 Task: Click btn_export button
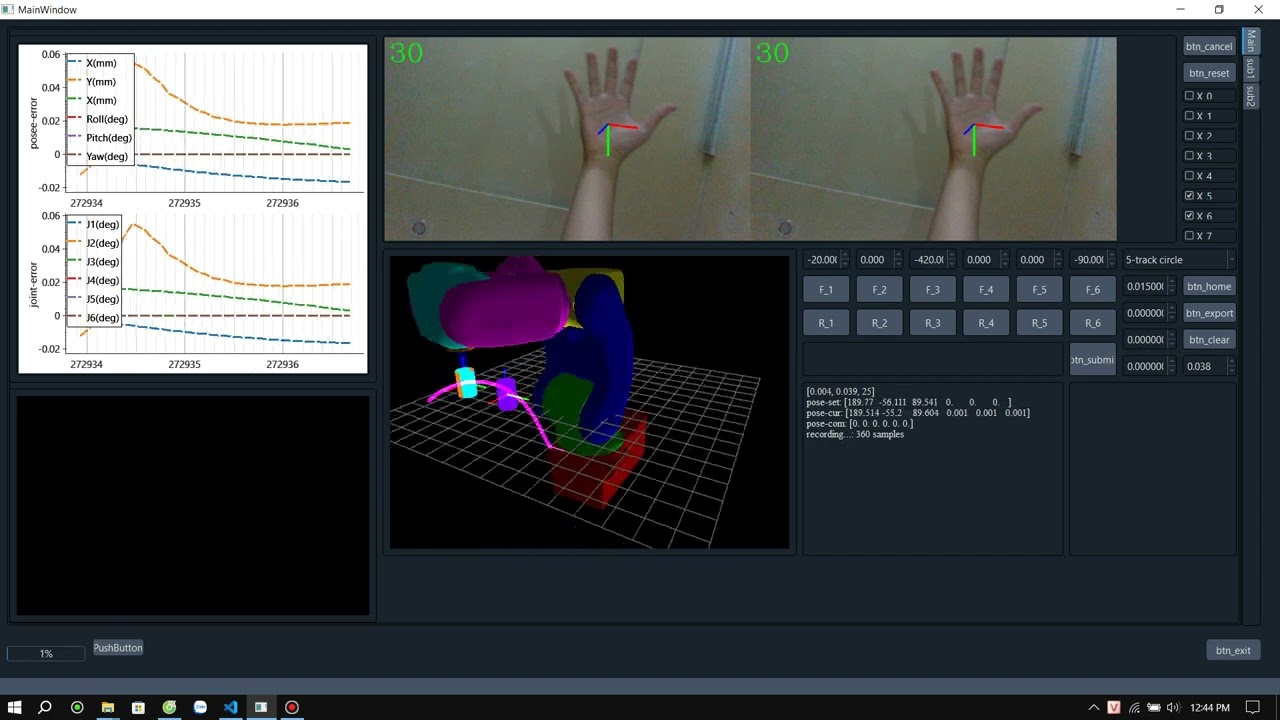point(1209,314)
